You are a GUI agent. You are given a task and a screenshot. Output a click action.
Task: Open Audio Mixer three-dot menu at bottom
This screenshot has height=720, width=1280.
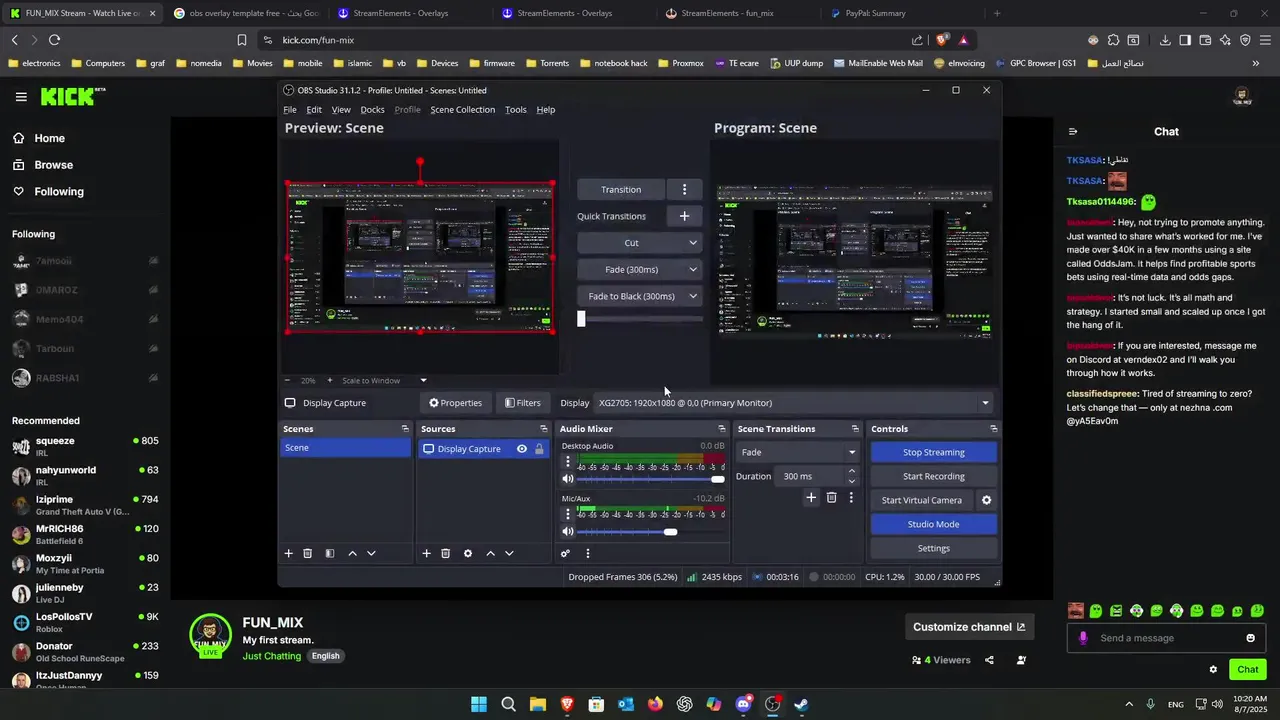587,553
